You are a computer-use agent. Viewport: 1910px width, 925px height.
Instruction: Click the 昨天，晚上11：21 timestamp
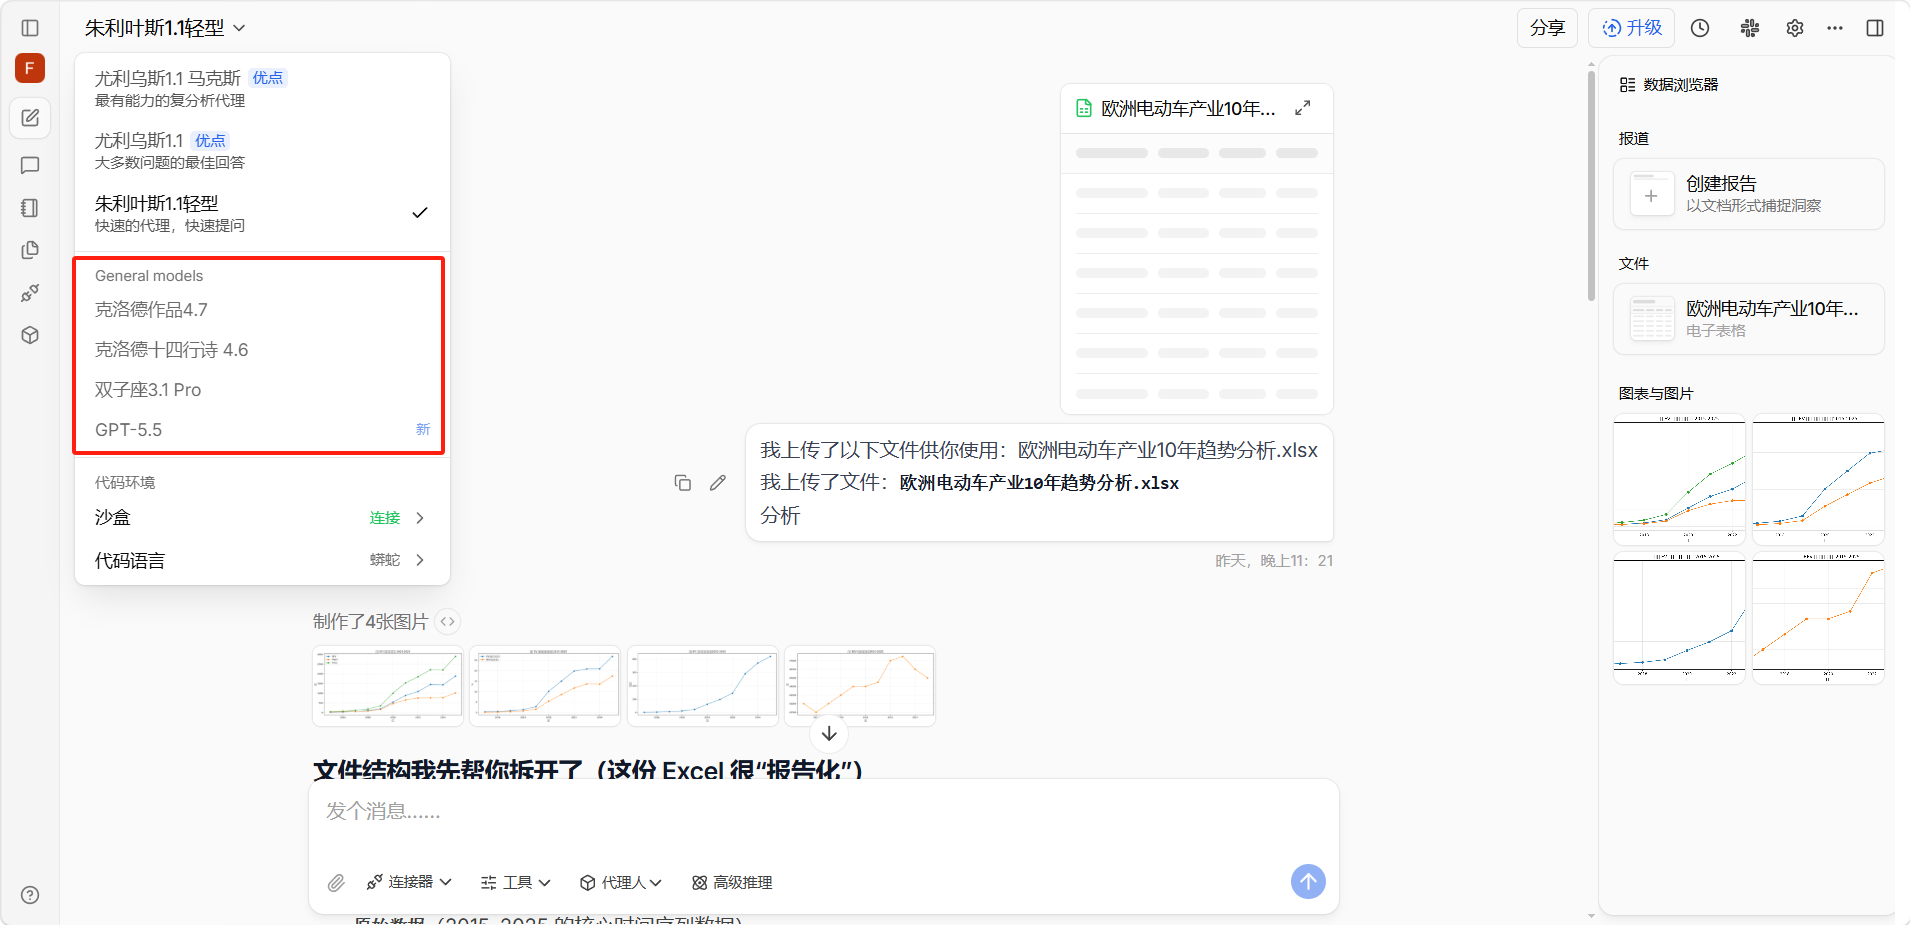point(1274,561)
